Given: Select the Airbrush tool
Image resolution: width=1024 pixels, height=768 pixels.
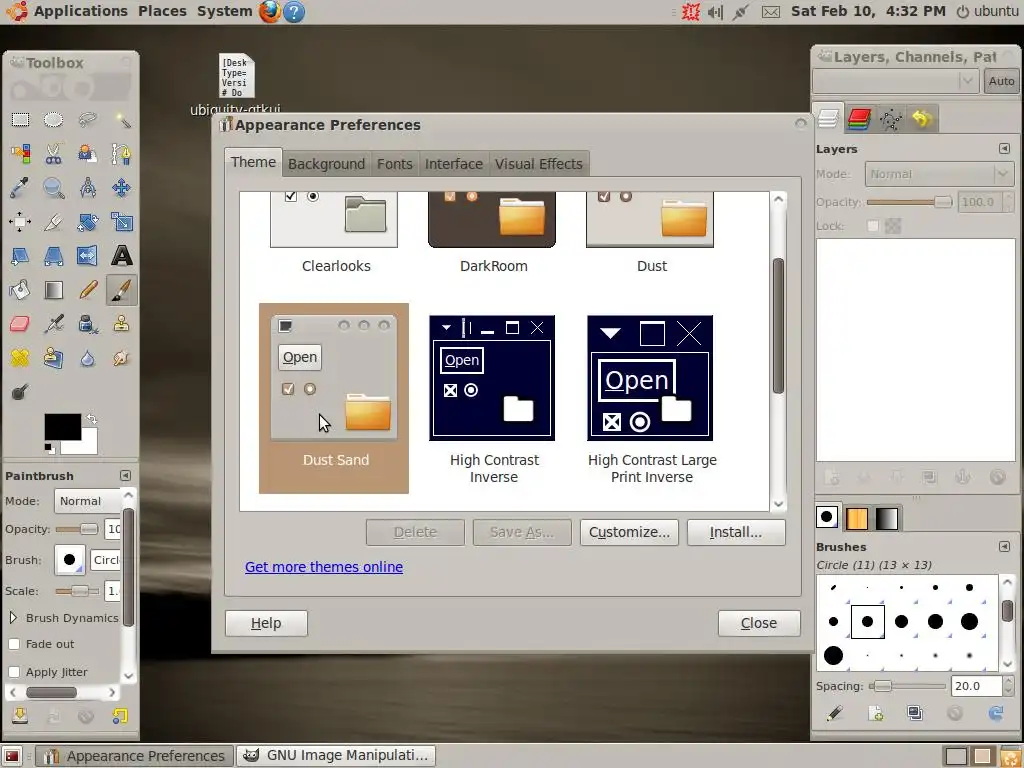Looking at the screenshot, I should pyautogui.click(x=54, y=323).
